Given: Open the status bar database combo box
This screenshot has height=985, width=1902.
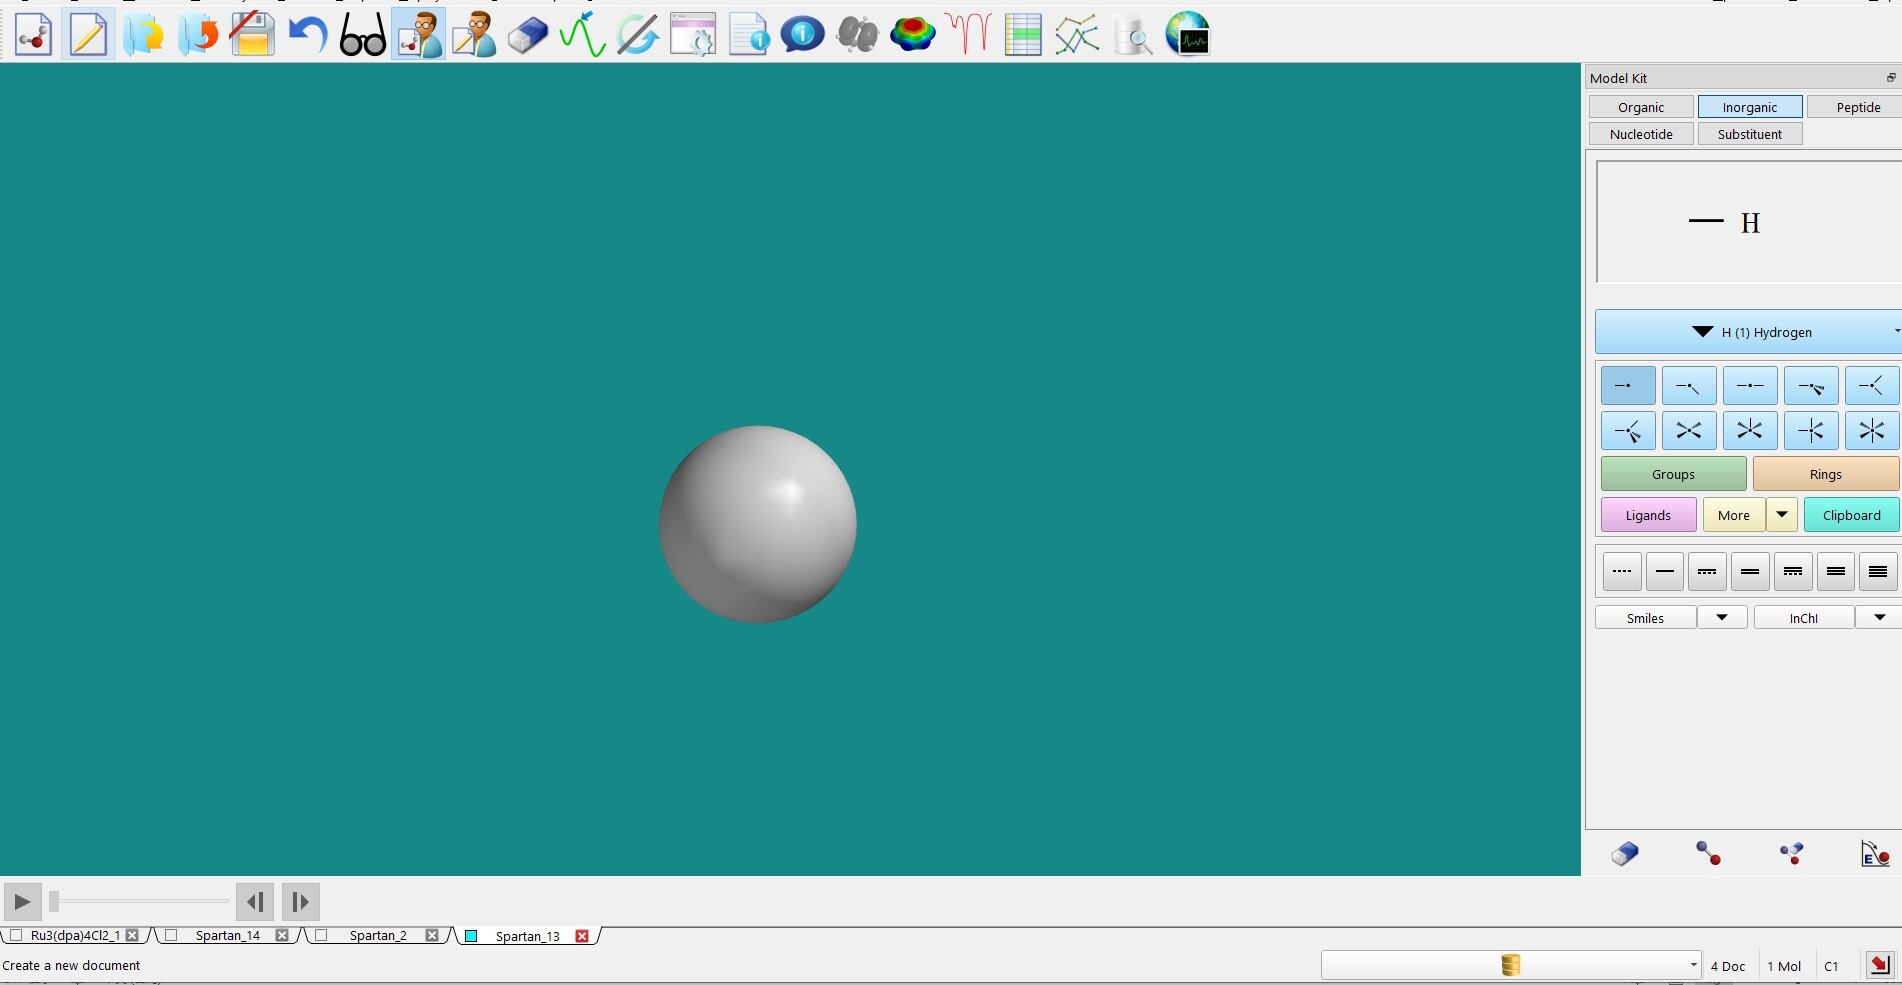Looking at the screenshot, I should click(1511, 965).
